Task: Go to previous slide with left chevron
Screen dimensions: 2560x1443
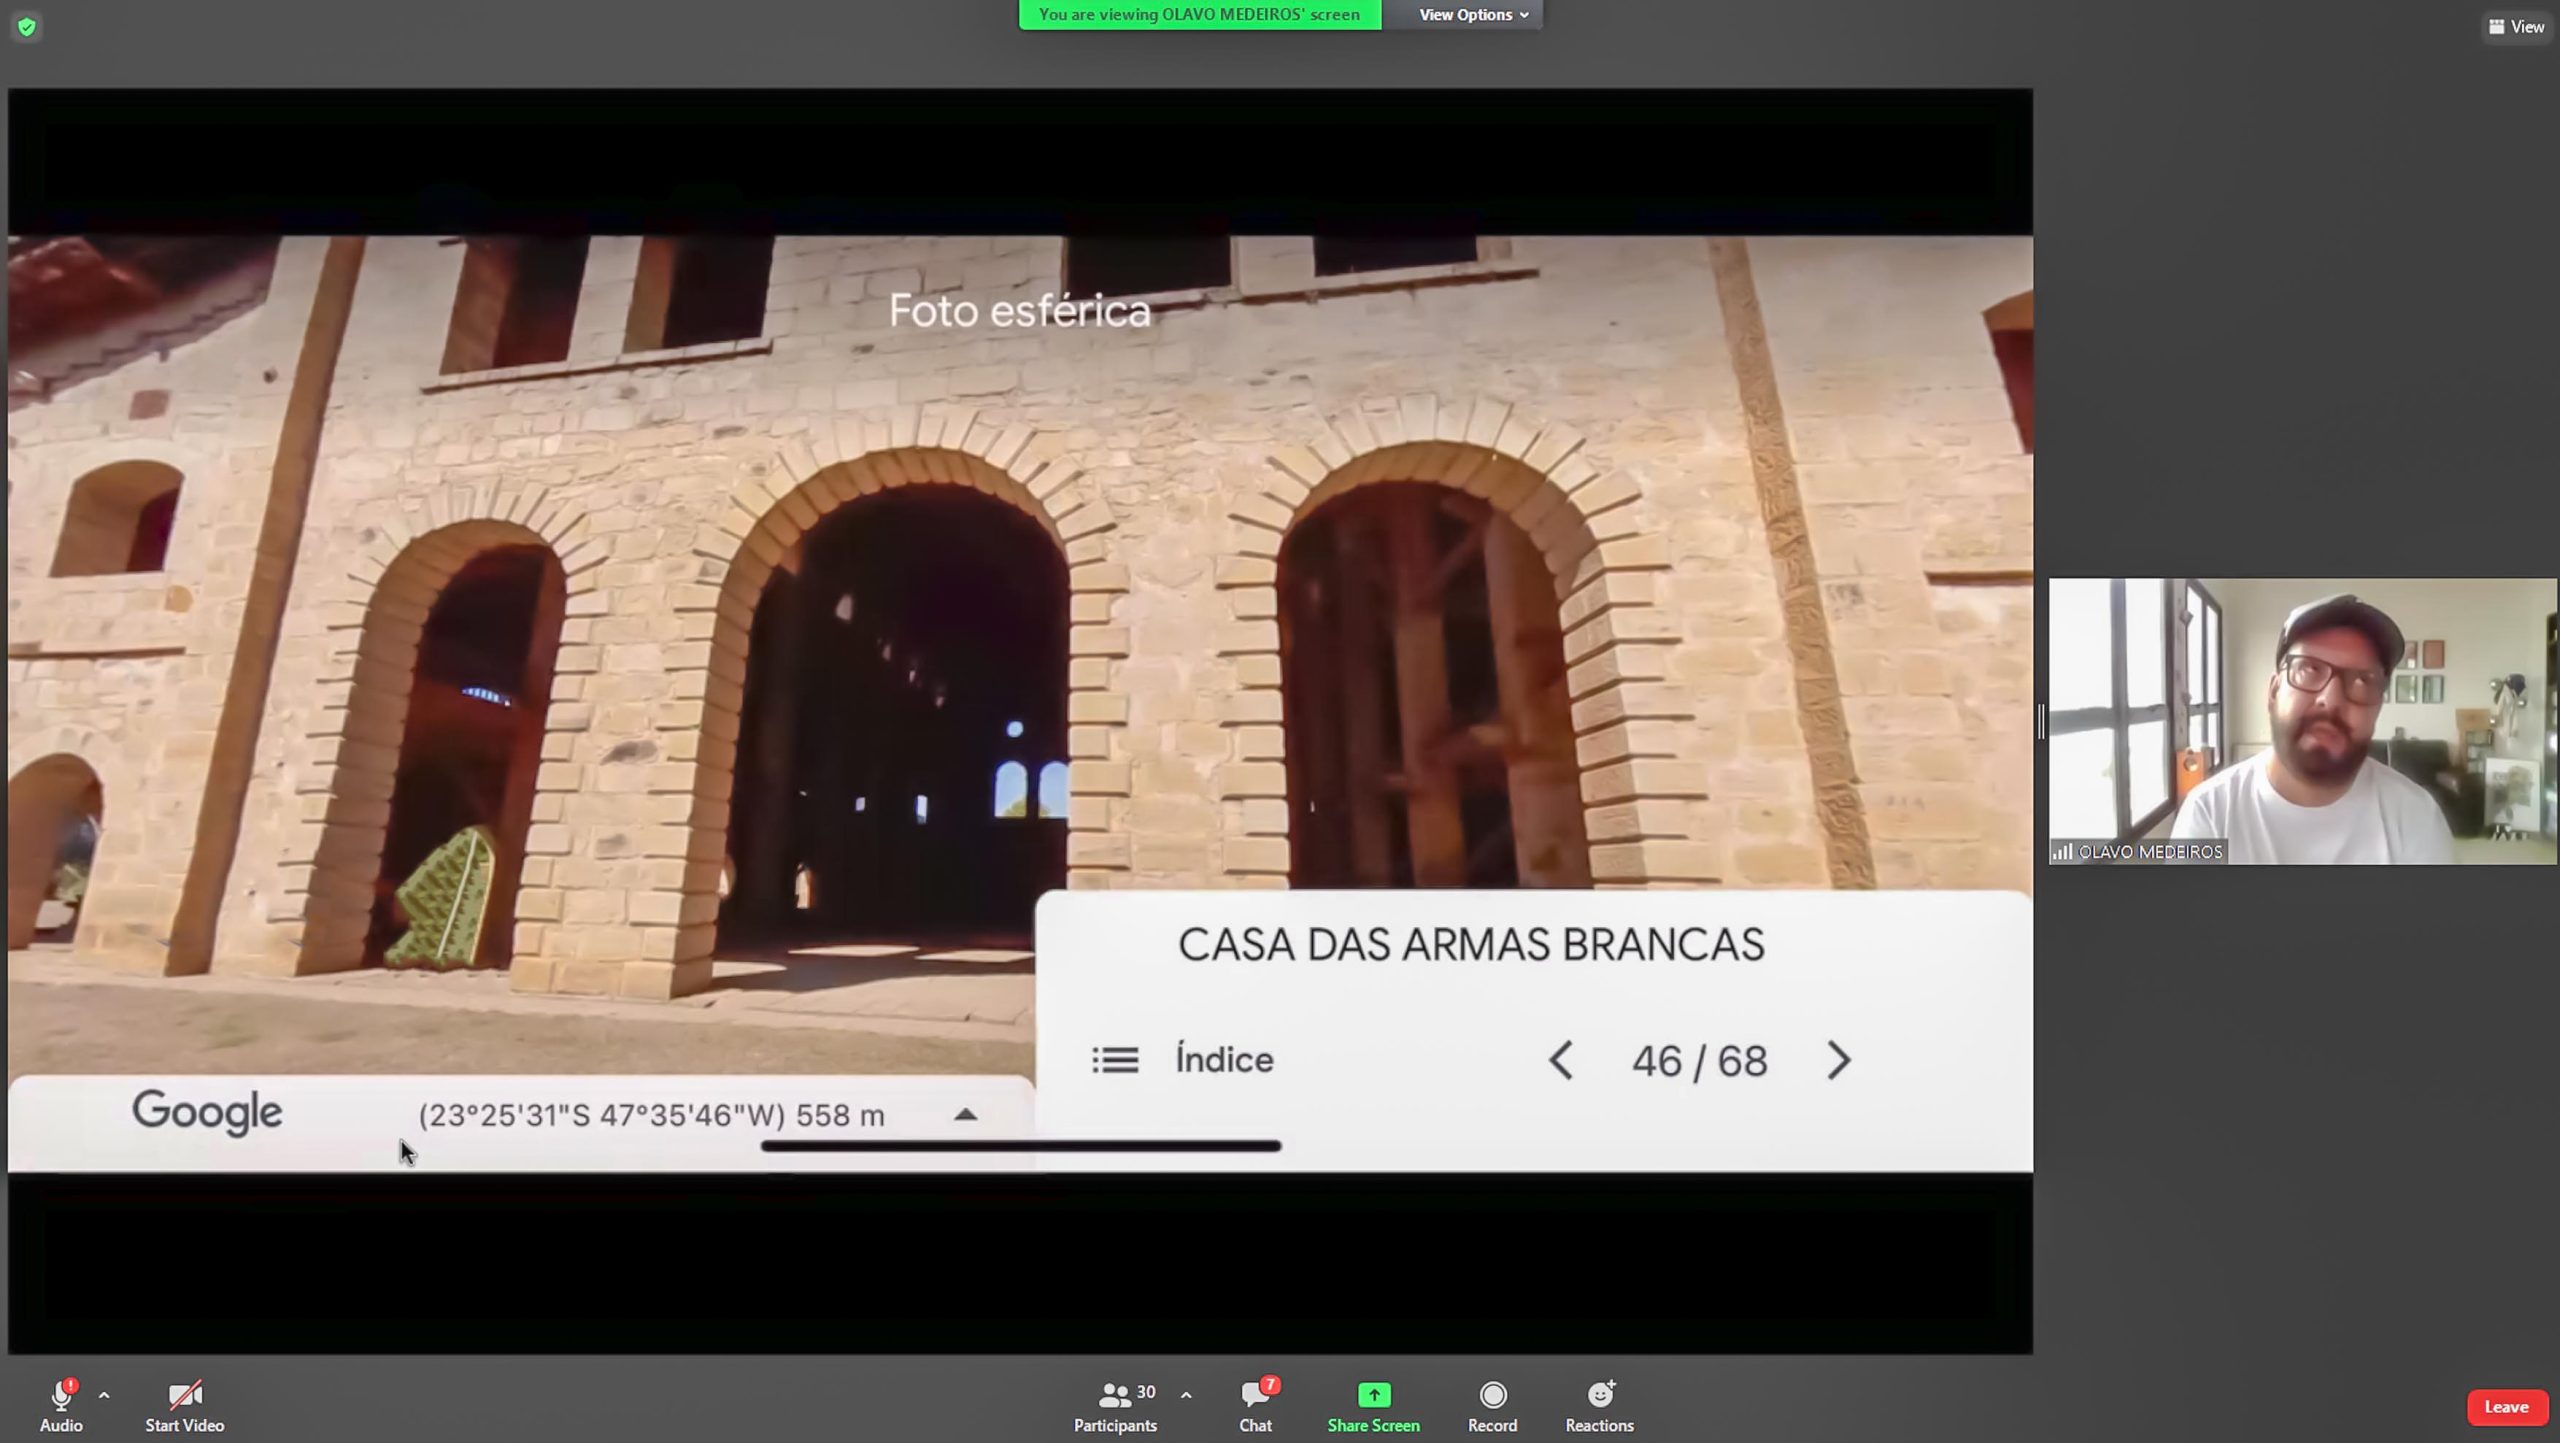Action: tap(1561, 1060)
